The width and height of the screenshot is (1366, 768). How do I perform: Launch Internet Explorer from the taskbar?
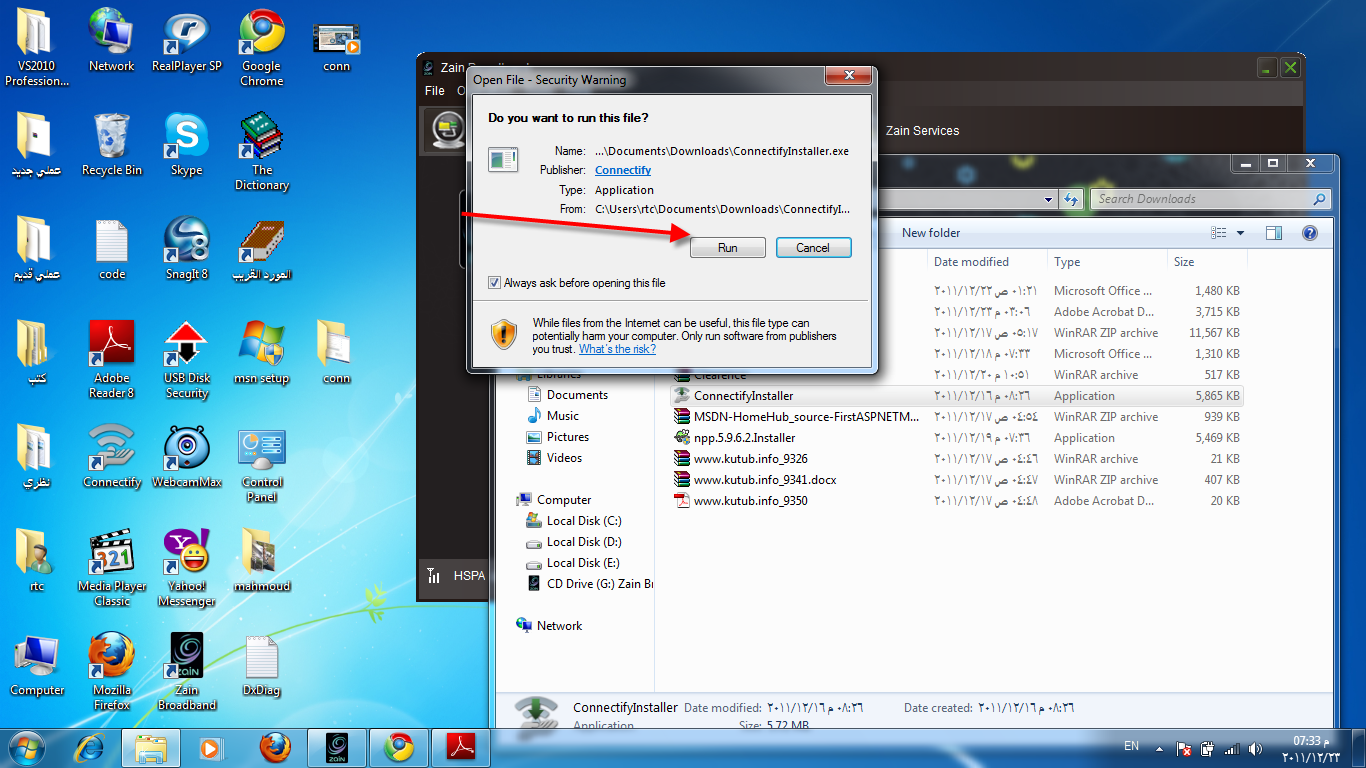tap(90, 748)
